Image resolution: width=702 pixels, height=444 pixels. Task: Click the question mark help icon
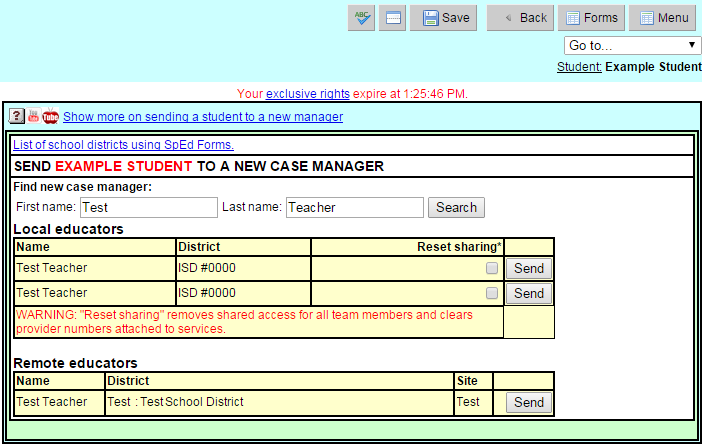tap(17, 116)
